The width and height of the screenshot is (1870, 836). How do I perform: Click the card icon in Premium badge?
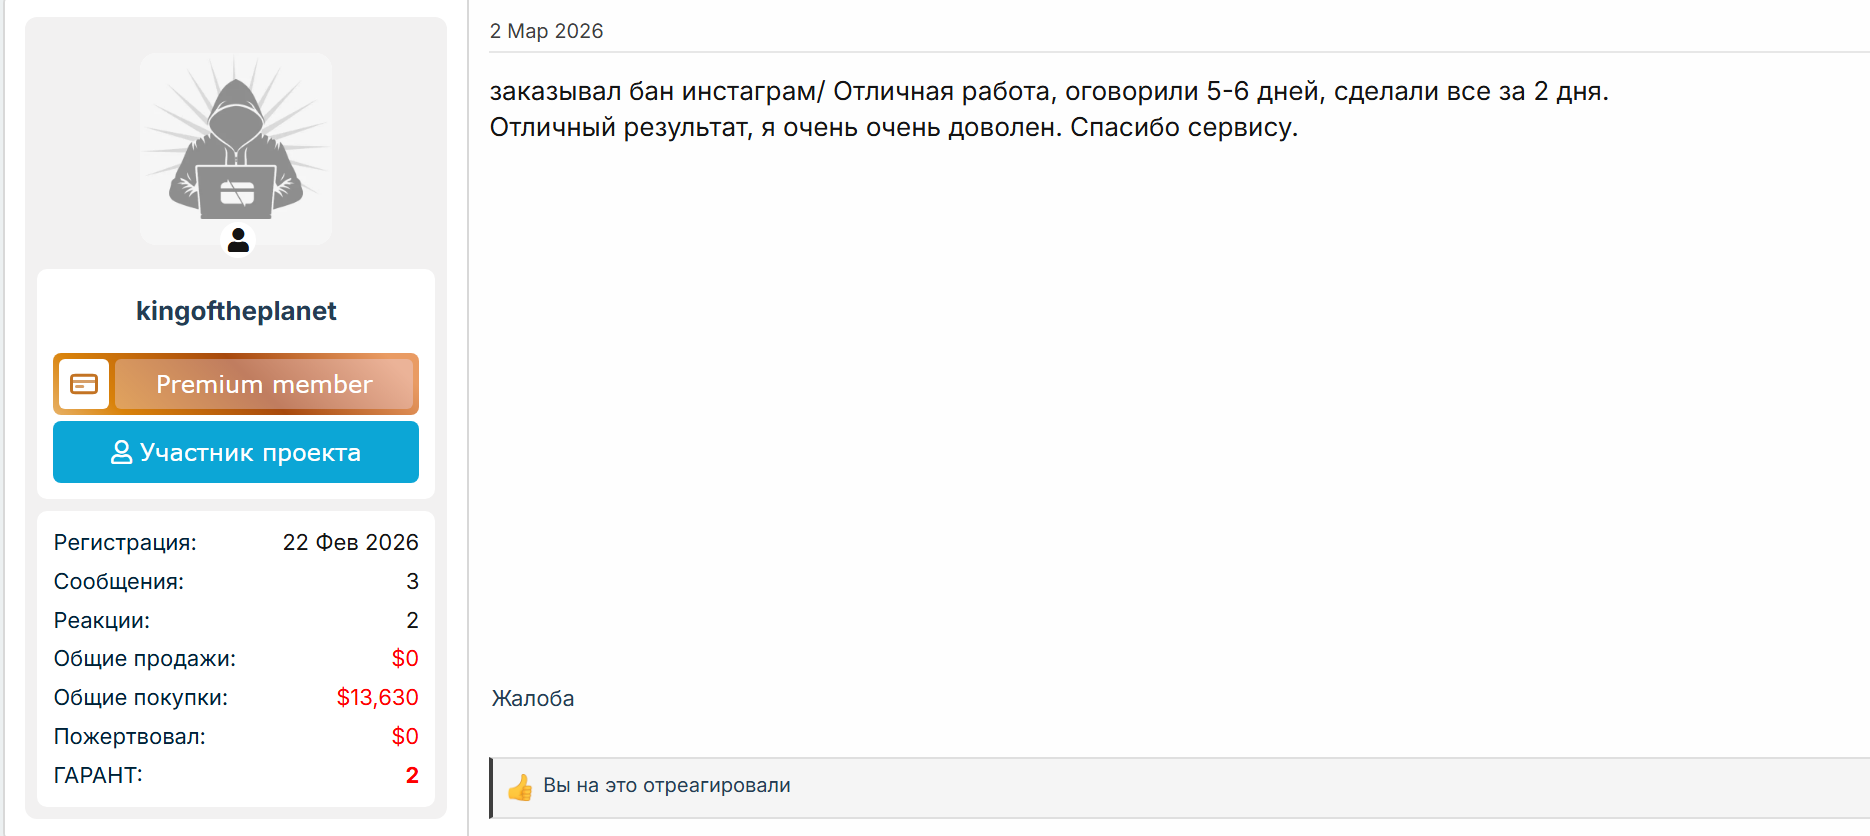(84, 384)
